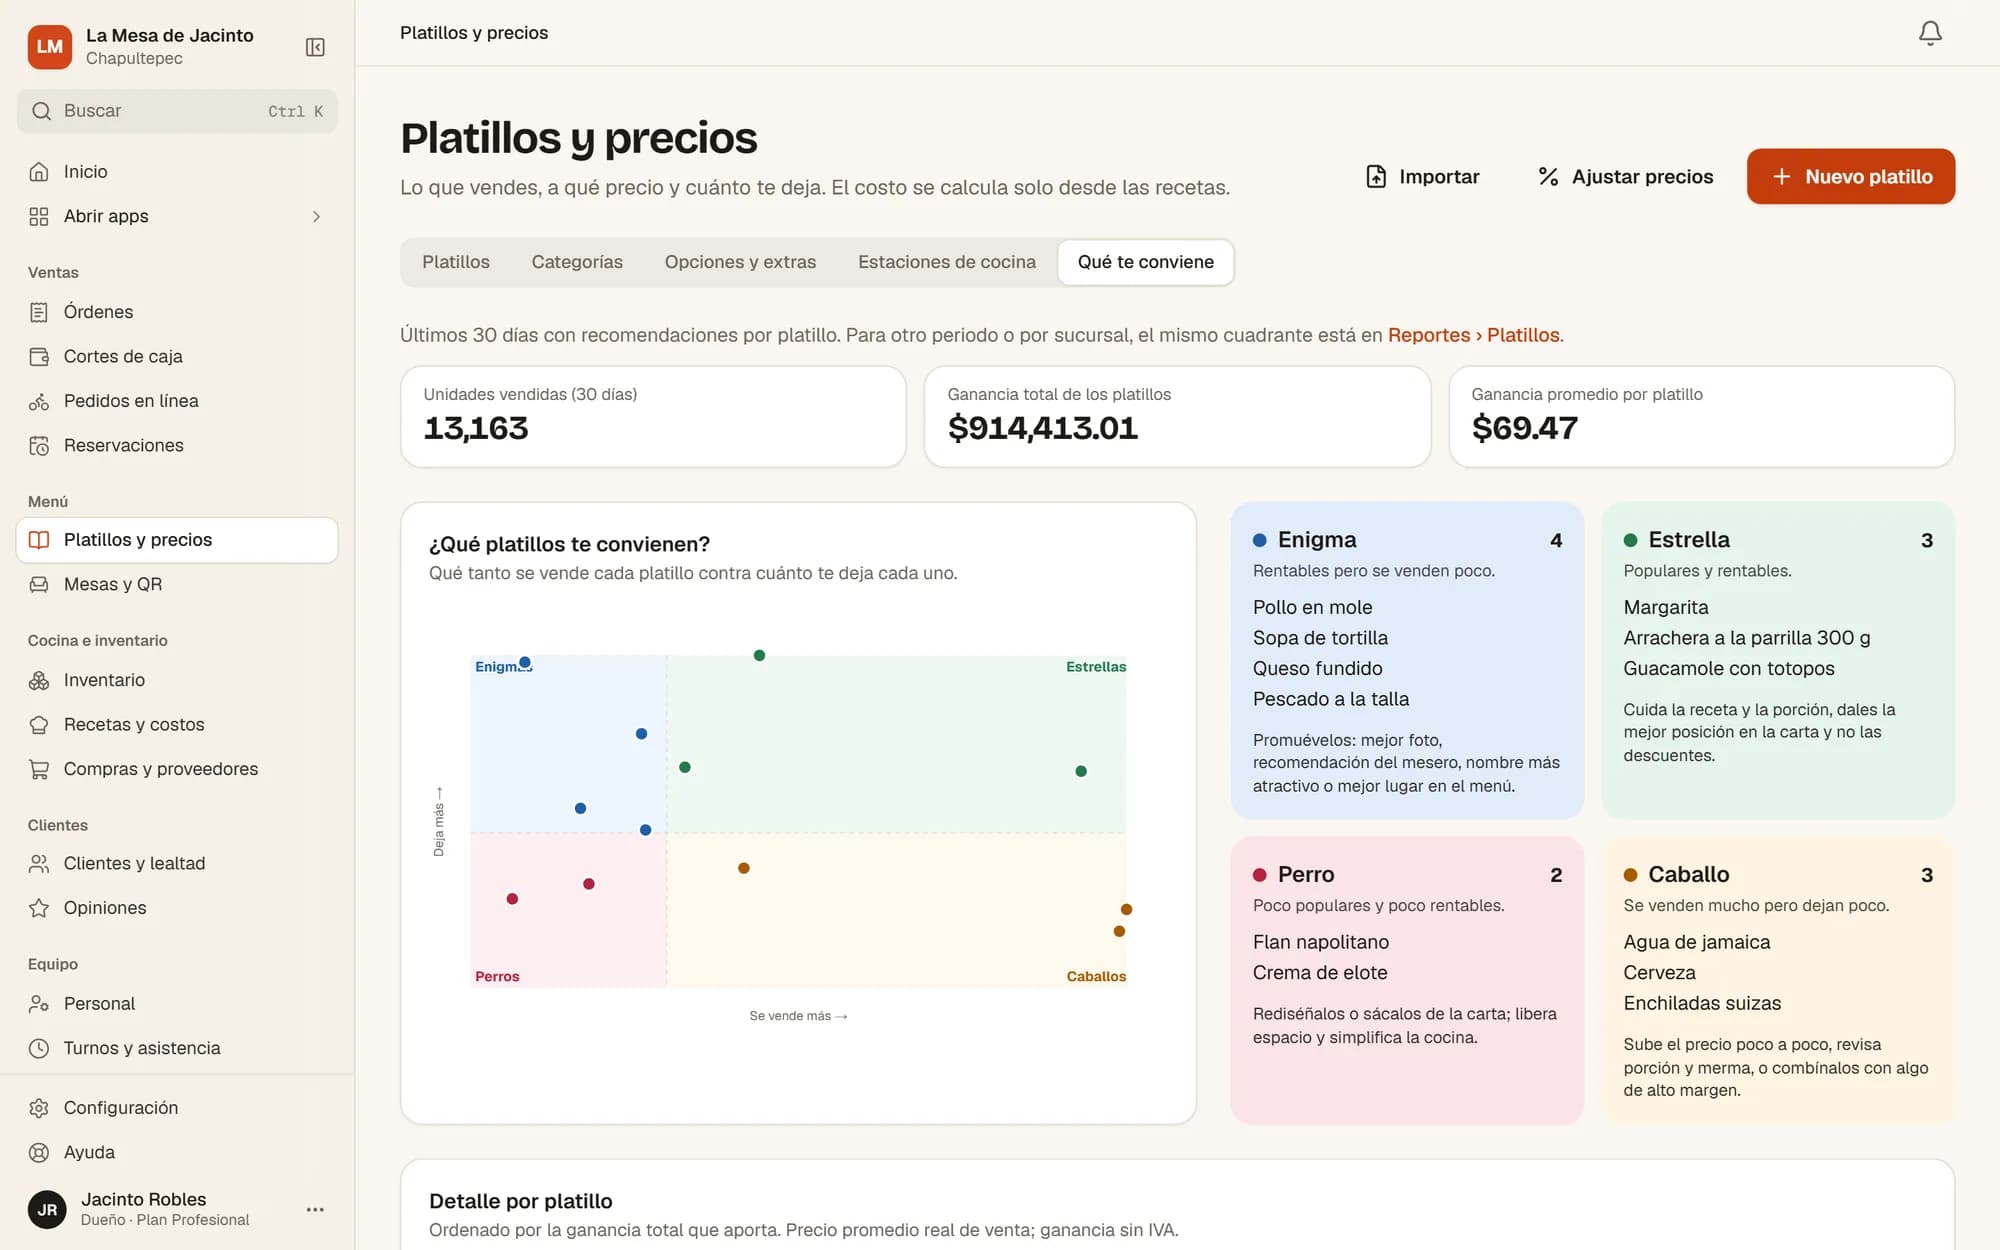
Task: Click the Mesas y QR icon
Action: coord(39,584)
